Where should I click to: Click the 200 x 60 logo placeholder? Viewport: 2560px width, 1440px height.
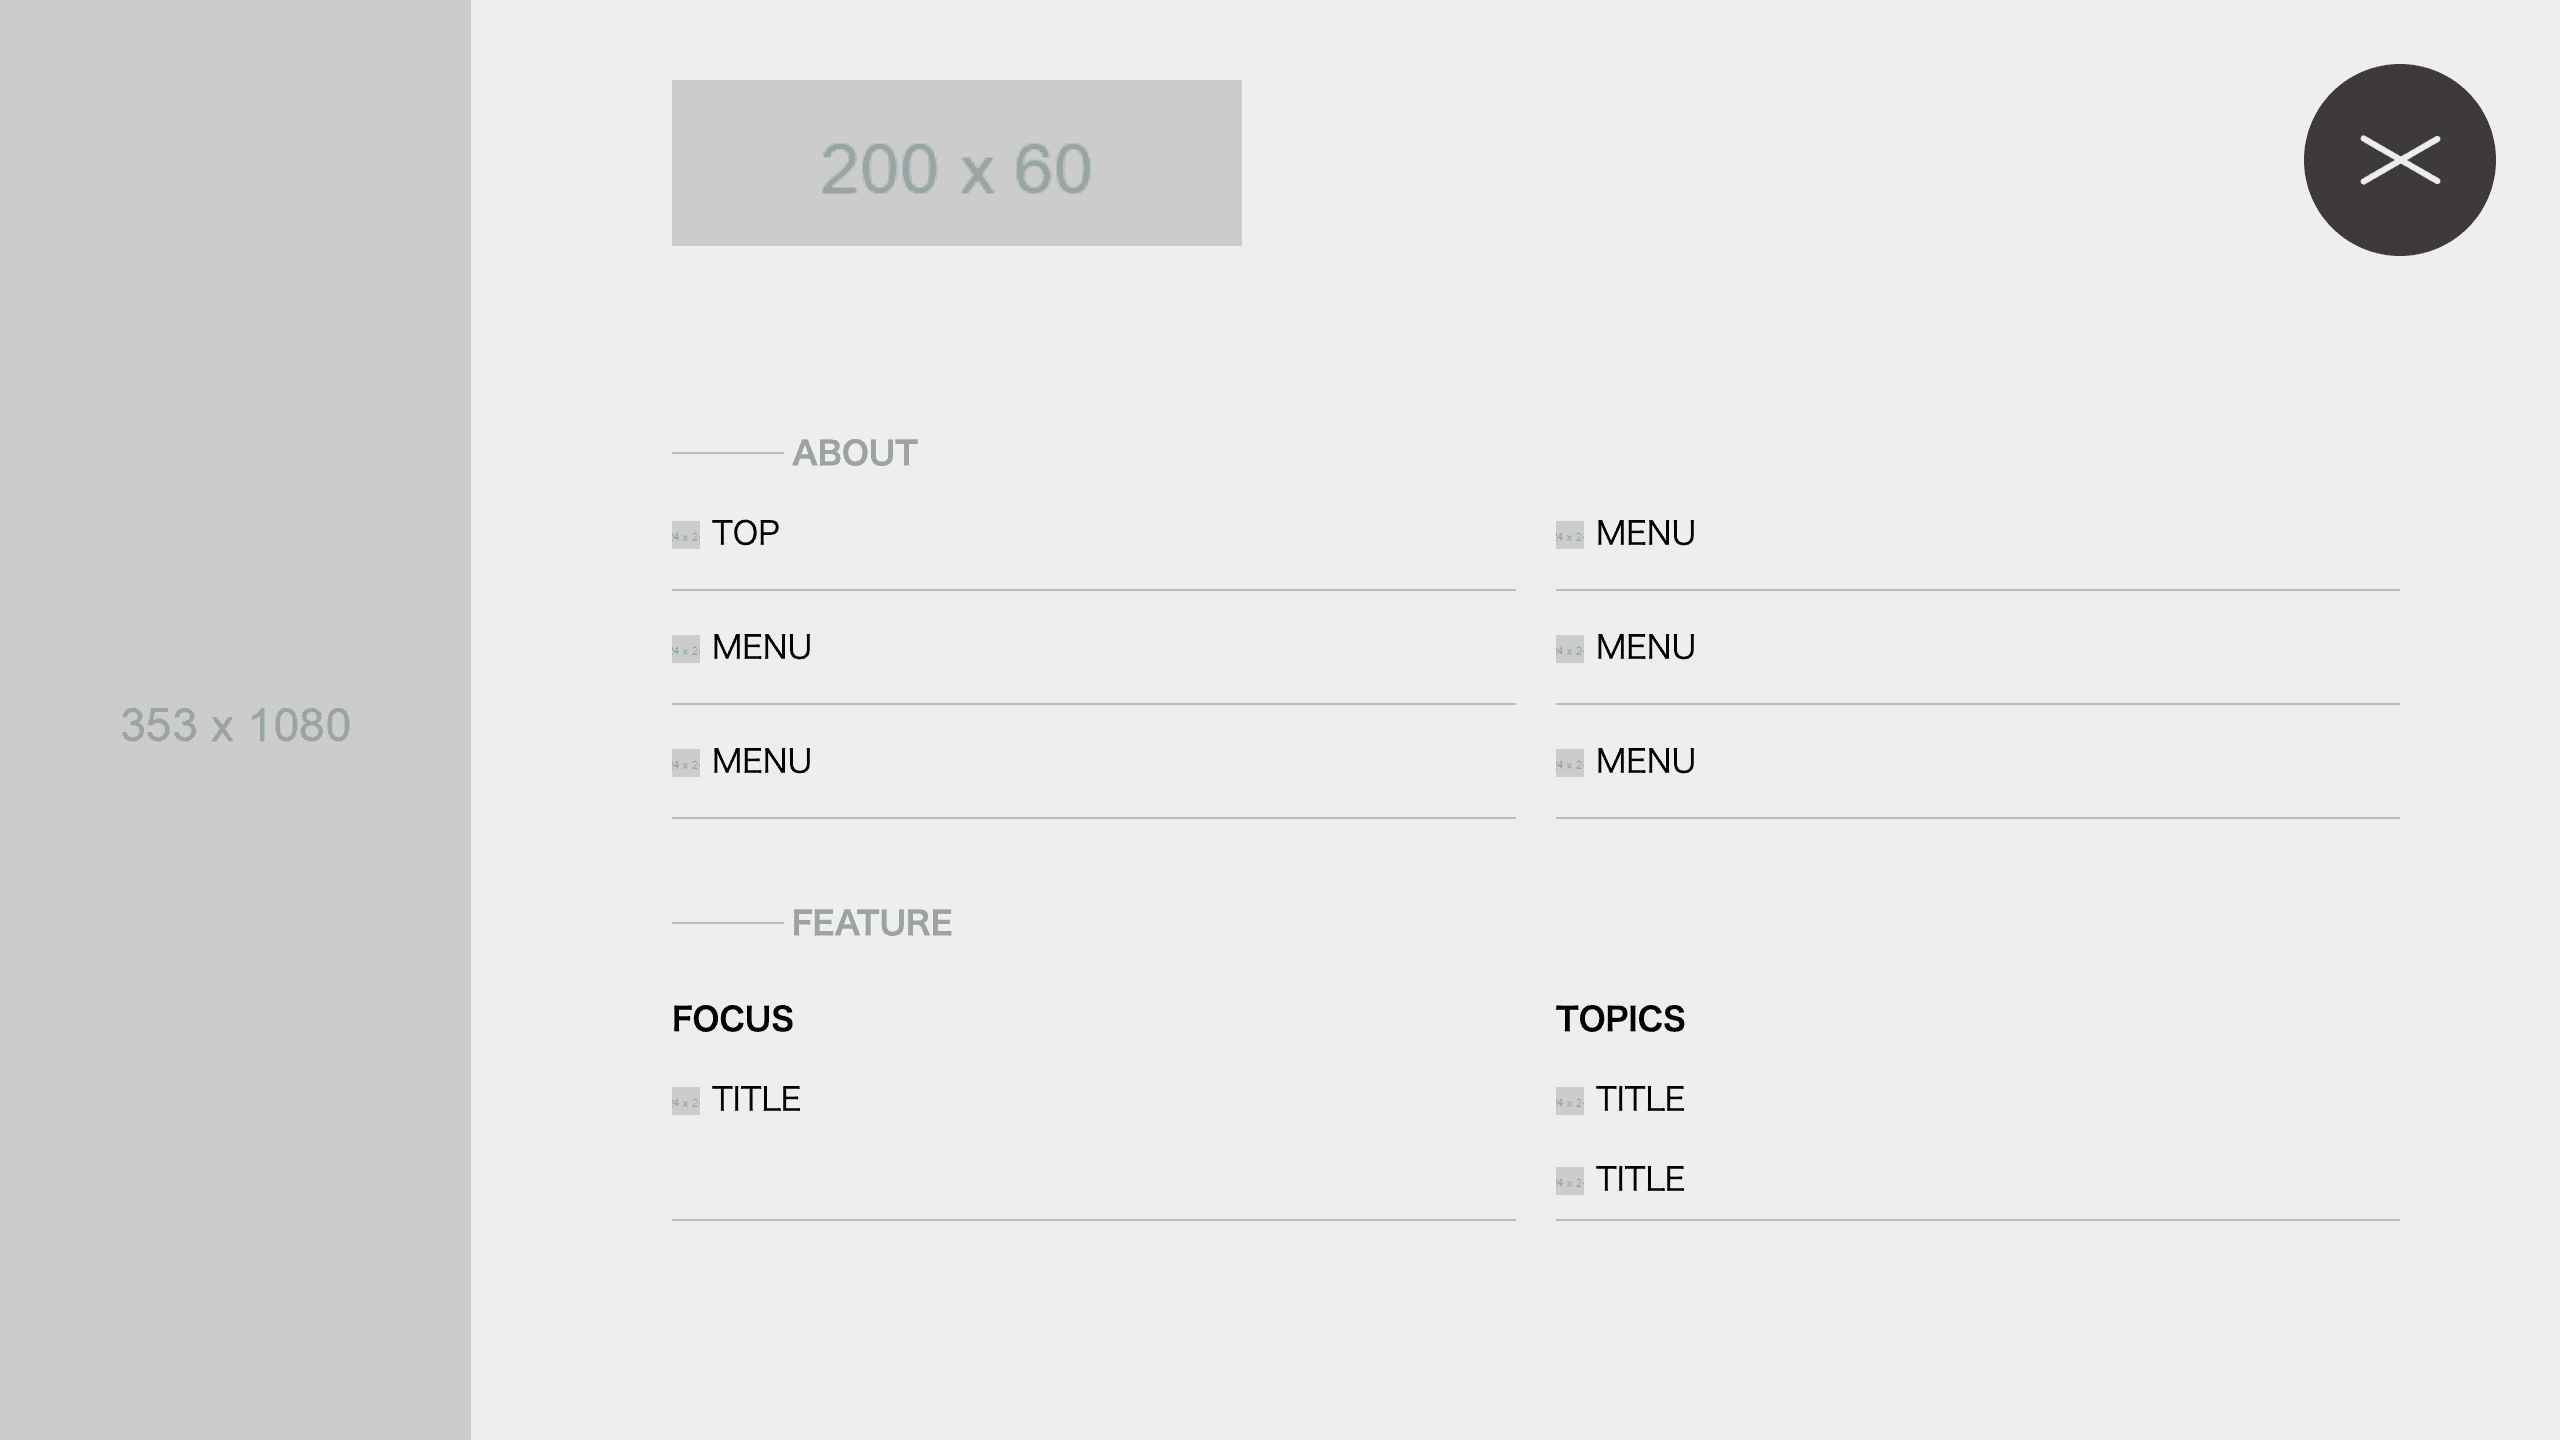tap(956, 163)
